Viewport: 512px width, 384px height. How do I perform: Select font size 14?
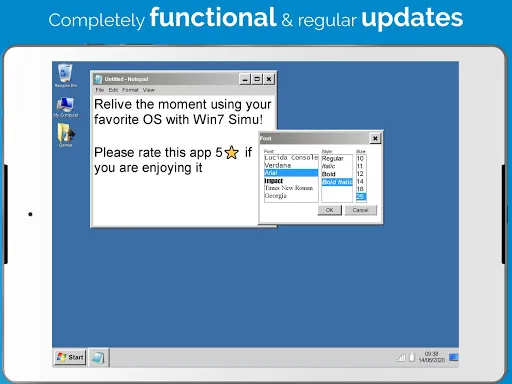coord(361,181)
